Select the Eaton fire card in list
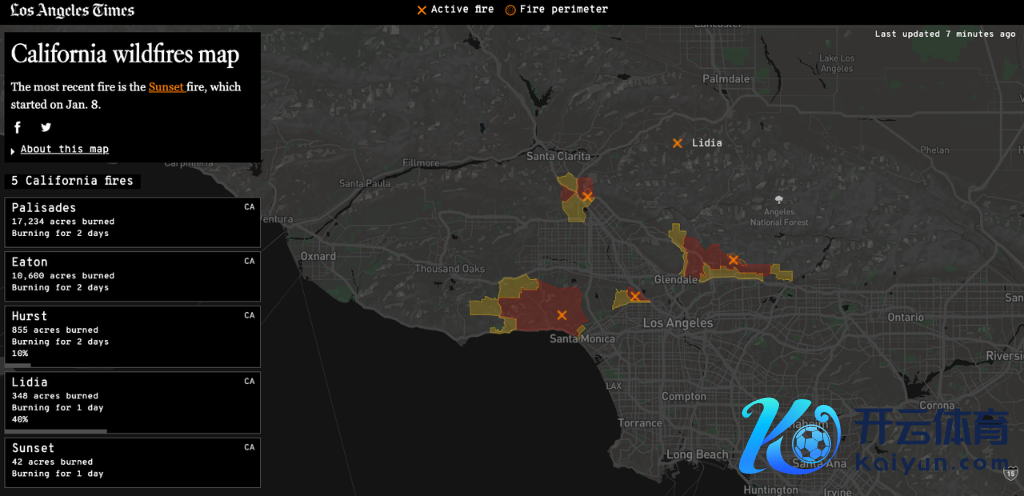1024x496 pixels. point(132,275)
